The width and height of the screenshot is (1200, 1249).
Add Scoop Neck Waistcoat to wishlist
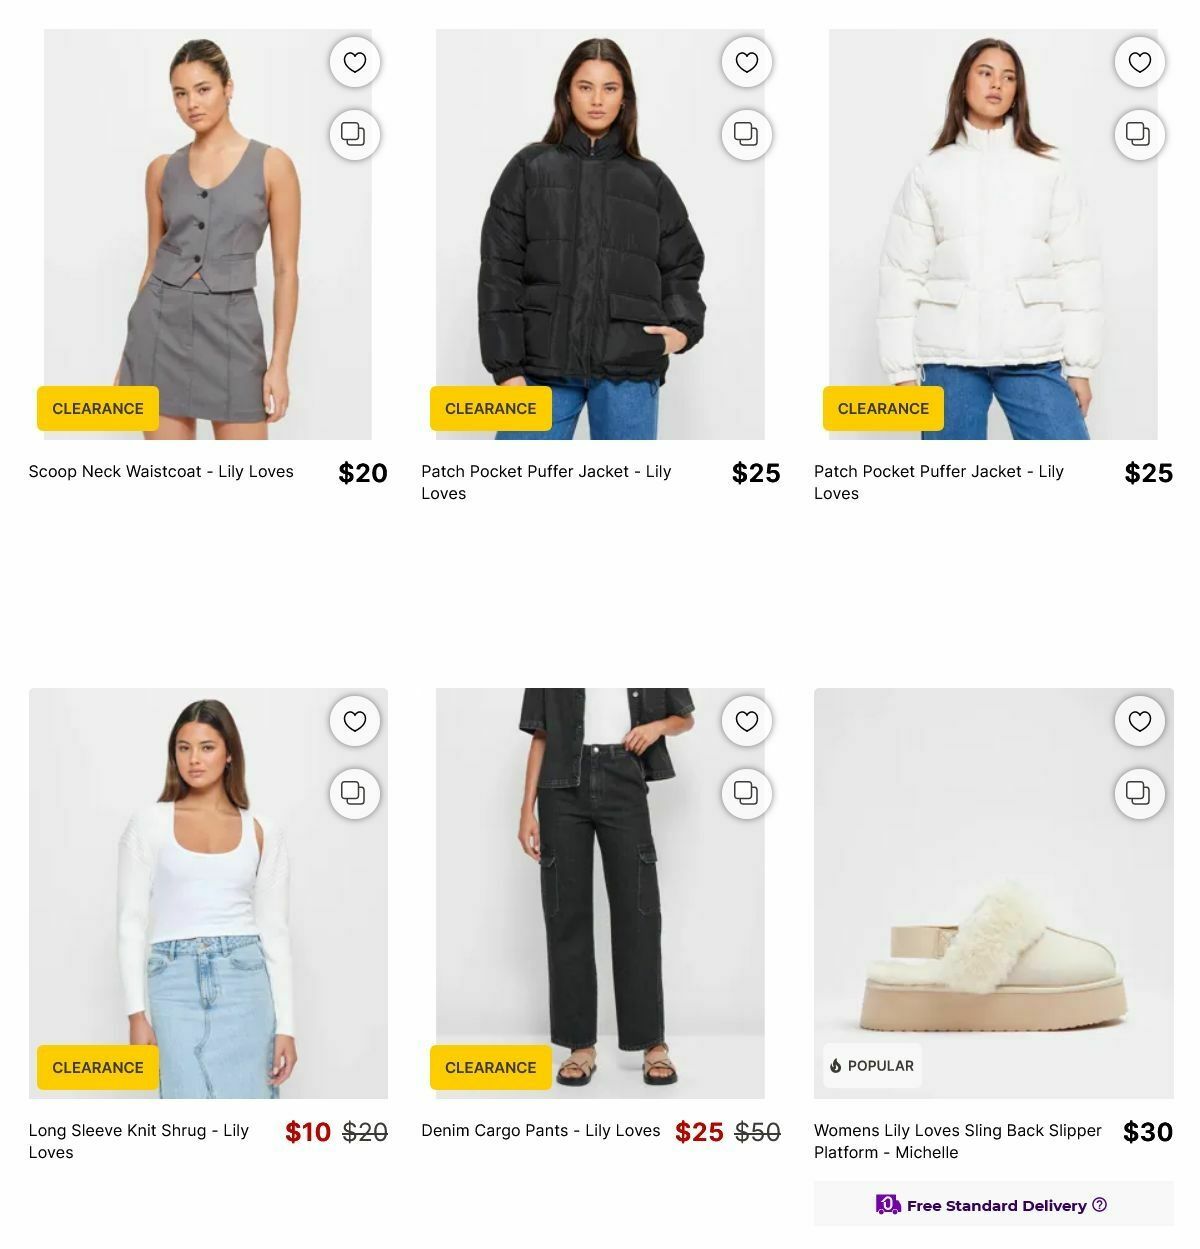pyautogui.click(x=355, y=62)
